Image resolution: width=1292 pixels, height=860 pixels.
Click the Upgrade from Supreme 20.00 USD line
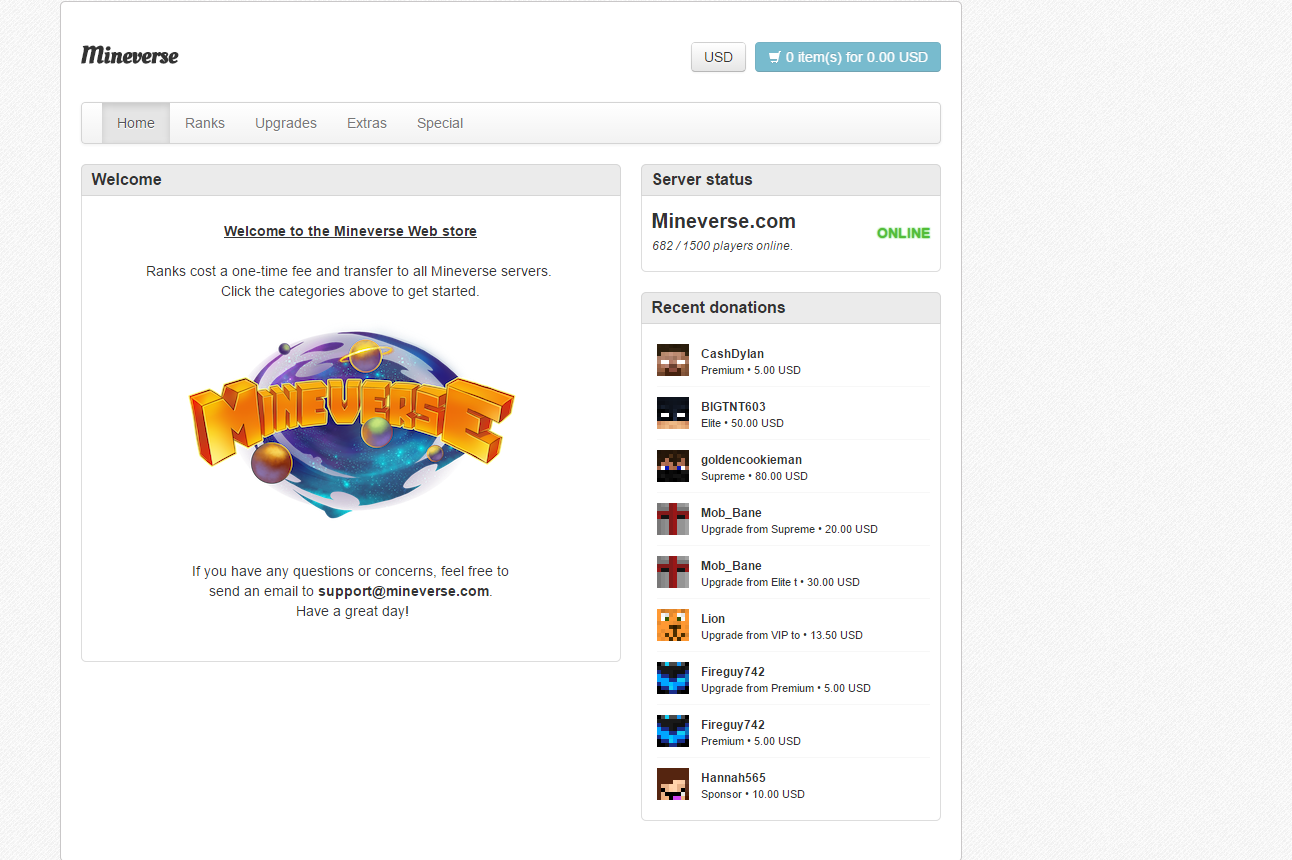[x=789, y=529]
